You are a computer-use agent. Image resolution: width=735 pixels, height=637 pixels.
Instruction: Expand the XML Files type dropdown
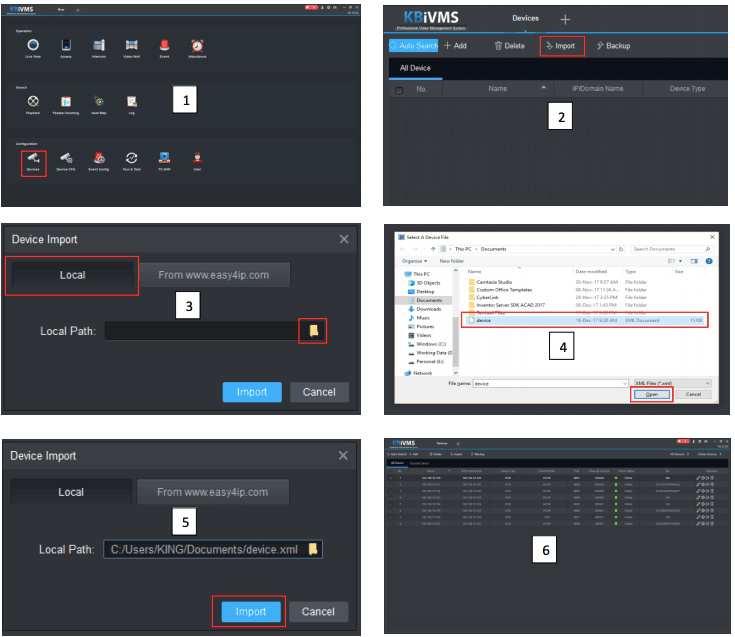[670, 383]
